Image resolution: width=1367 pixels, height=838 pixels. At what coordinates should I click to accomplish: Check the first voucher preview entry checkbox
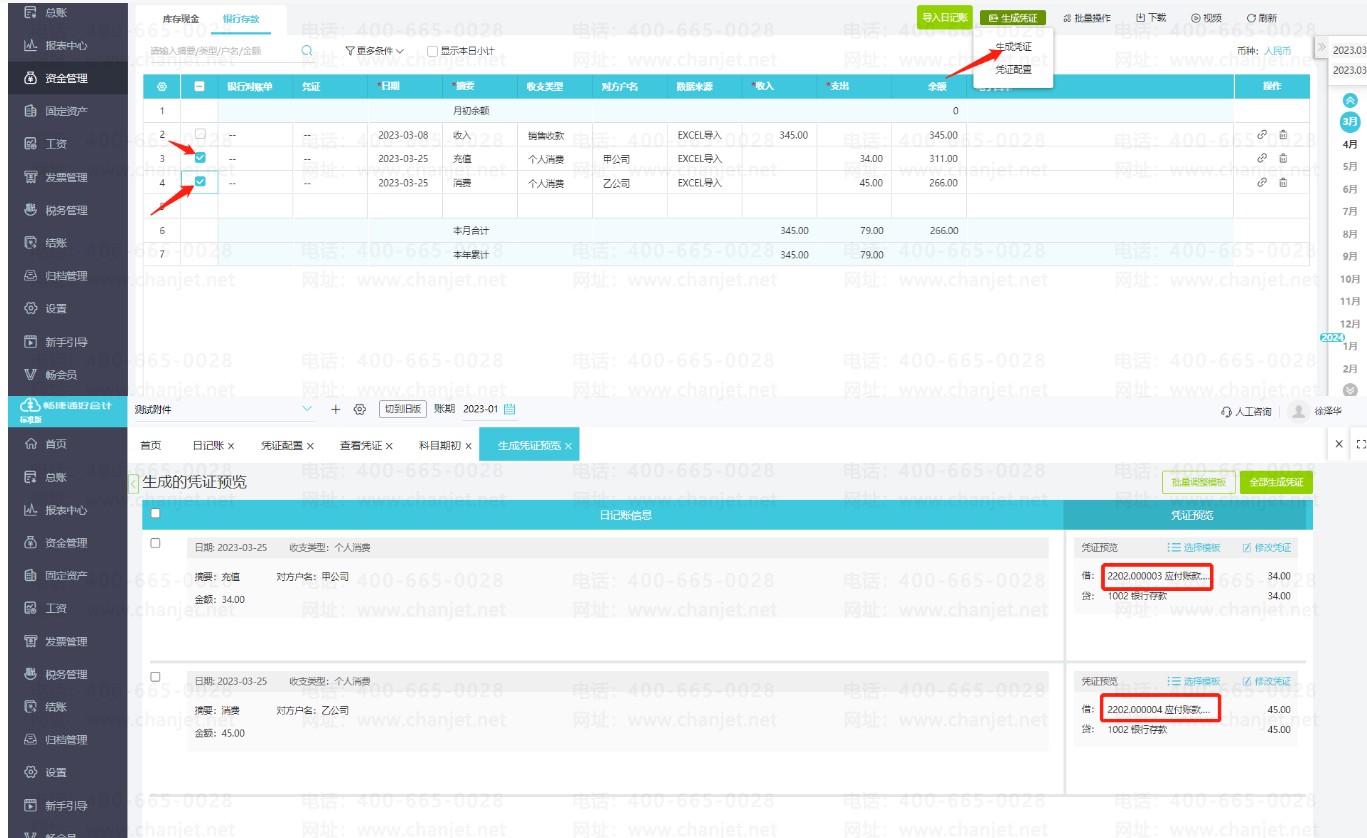(155, 543)
